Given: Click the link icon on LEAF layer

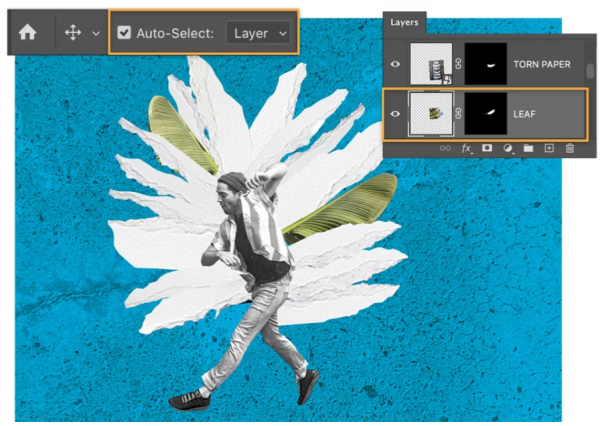Looking at the screenshot, I should [x=459, y=113].
